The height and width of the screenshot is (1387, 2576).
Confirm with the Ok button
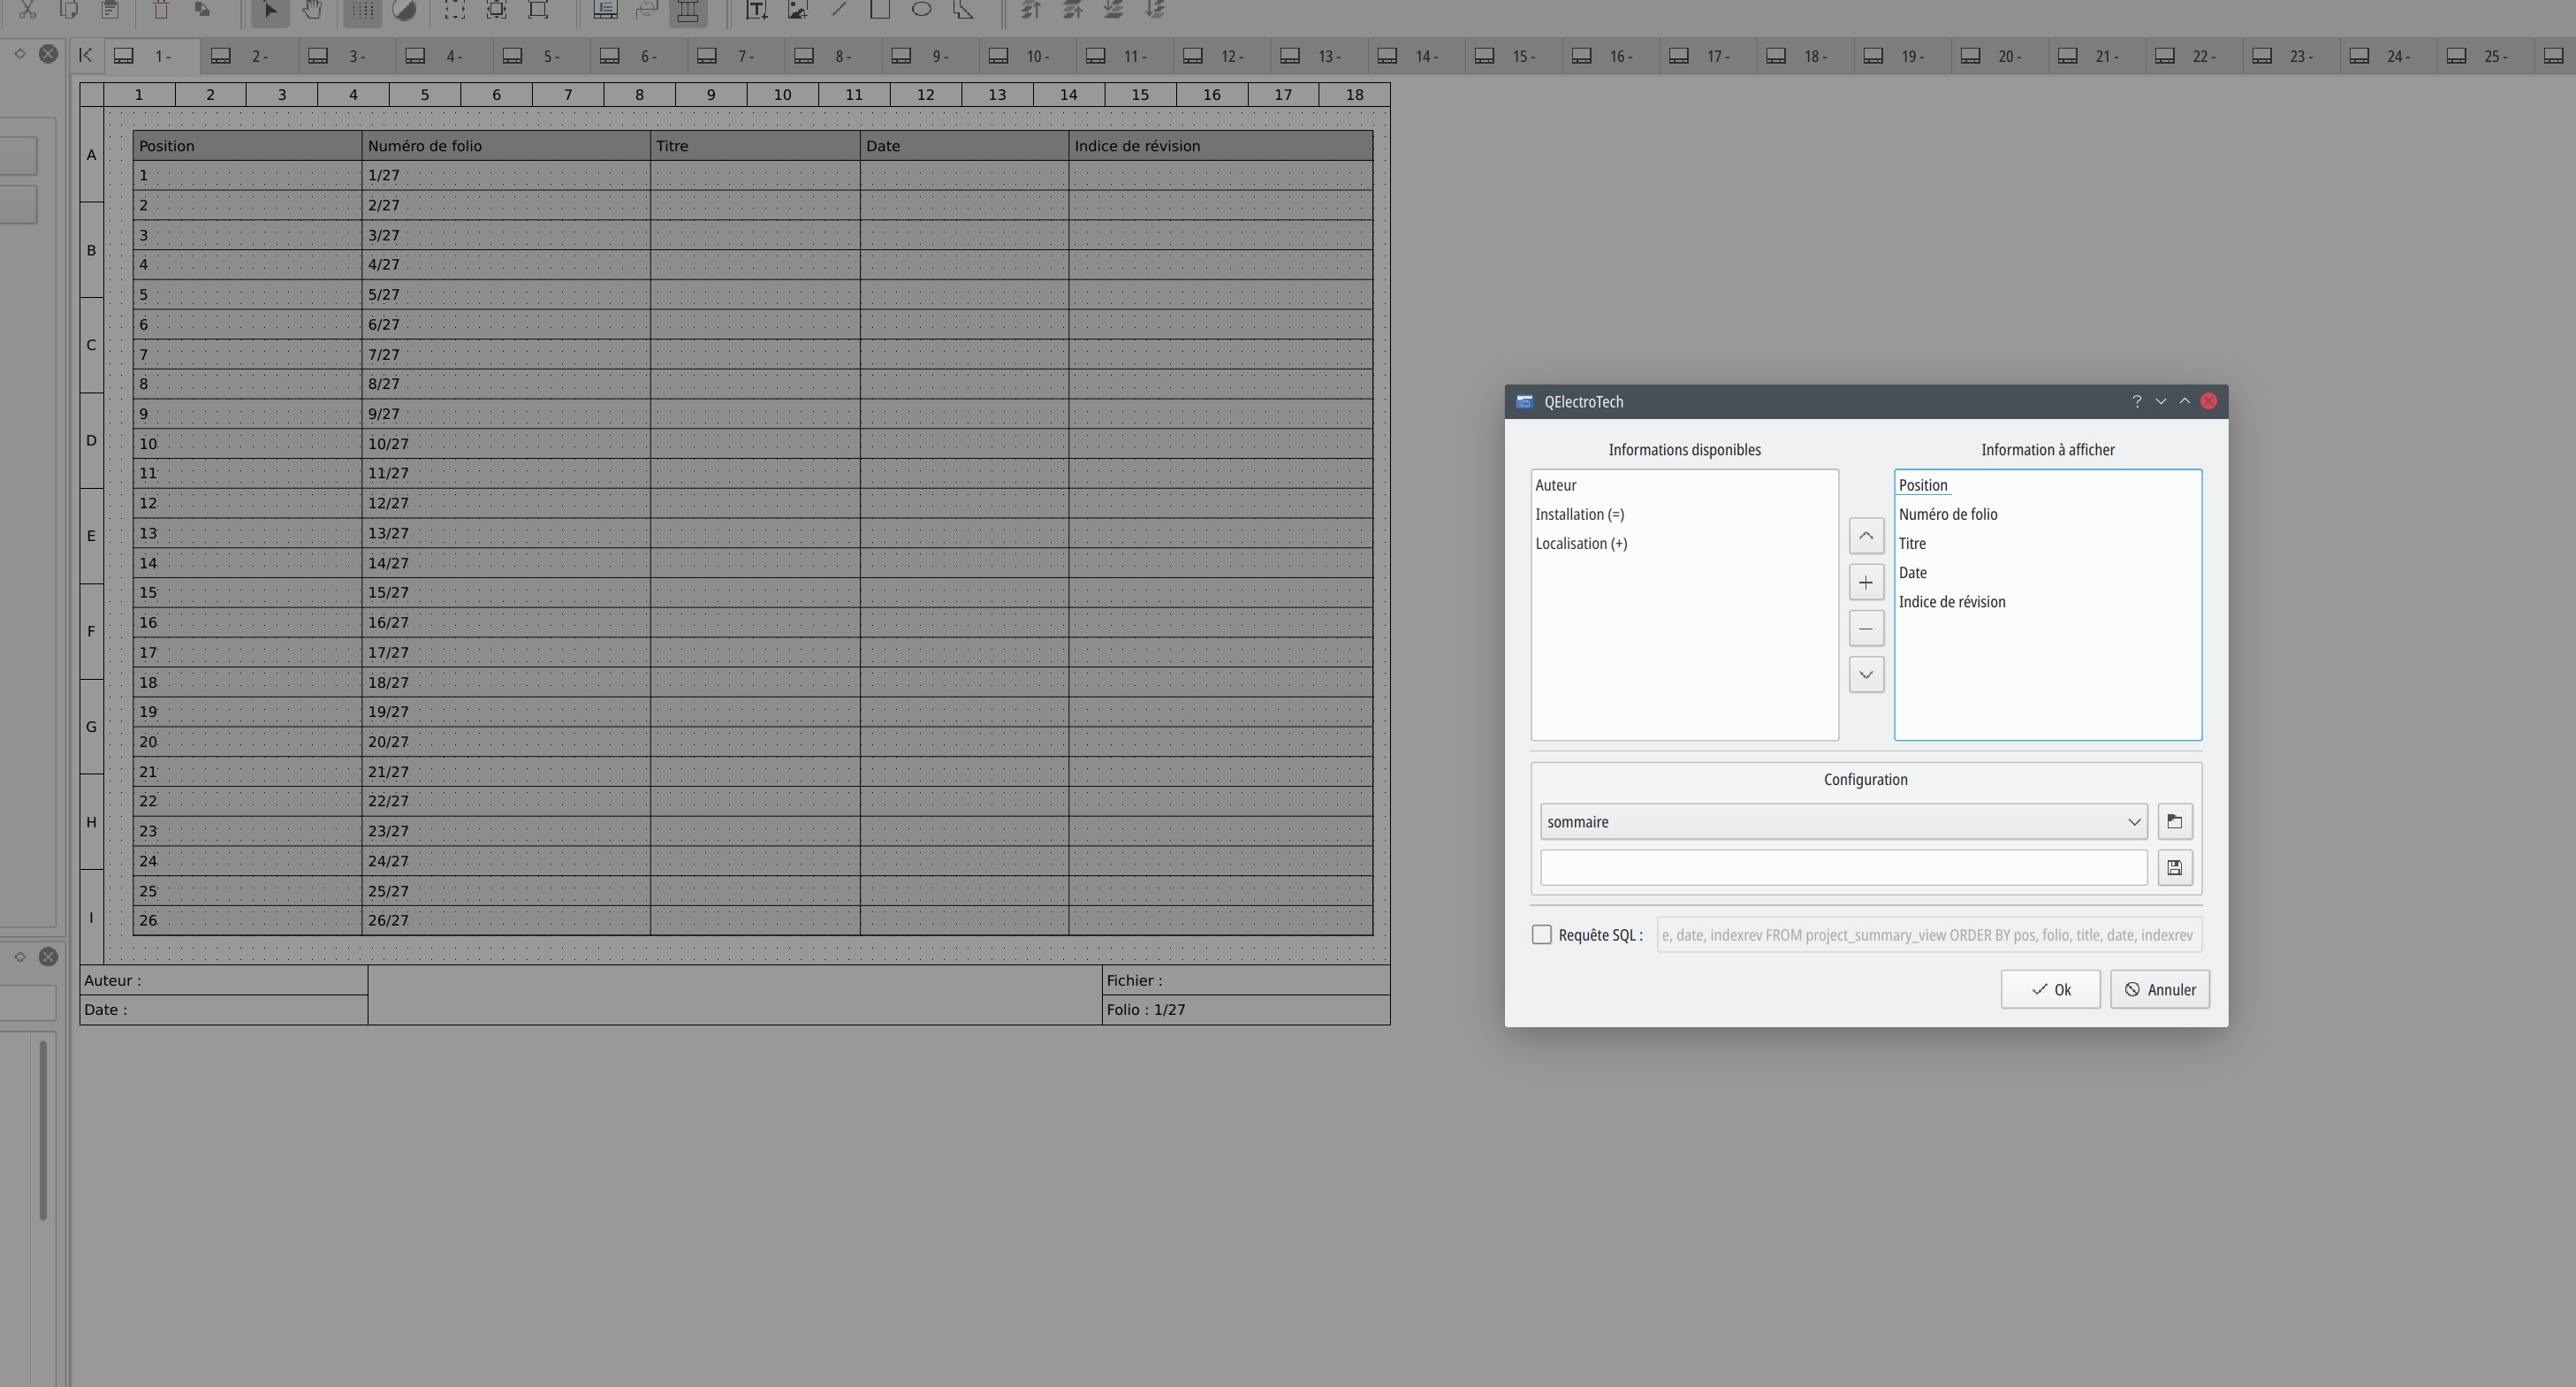(2049, 989)
